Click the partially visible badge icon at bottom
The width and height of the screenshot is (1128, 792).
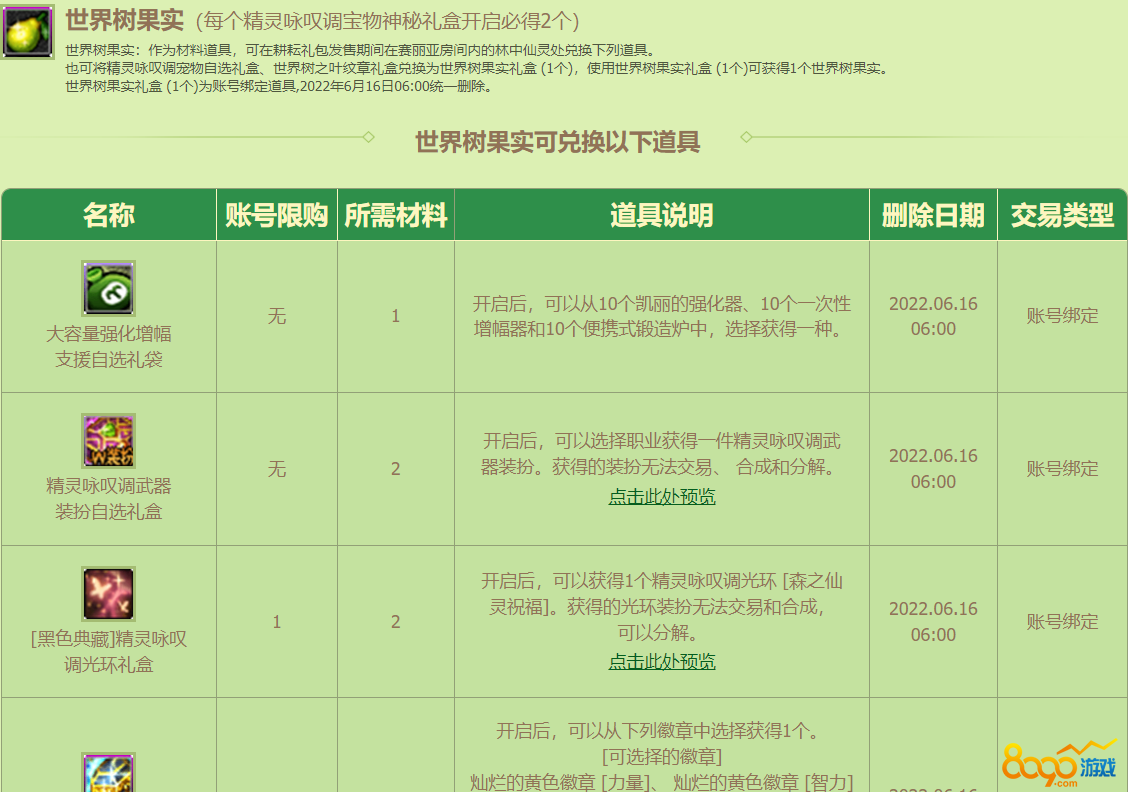[108, 773]
